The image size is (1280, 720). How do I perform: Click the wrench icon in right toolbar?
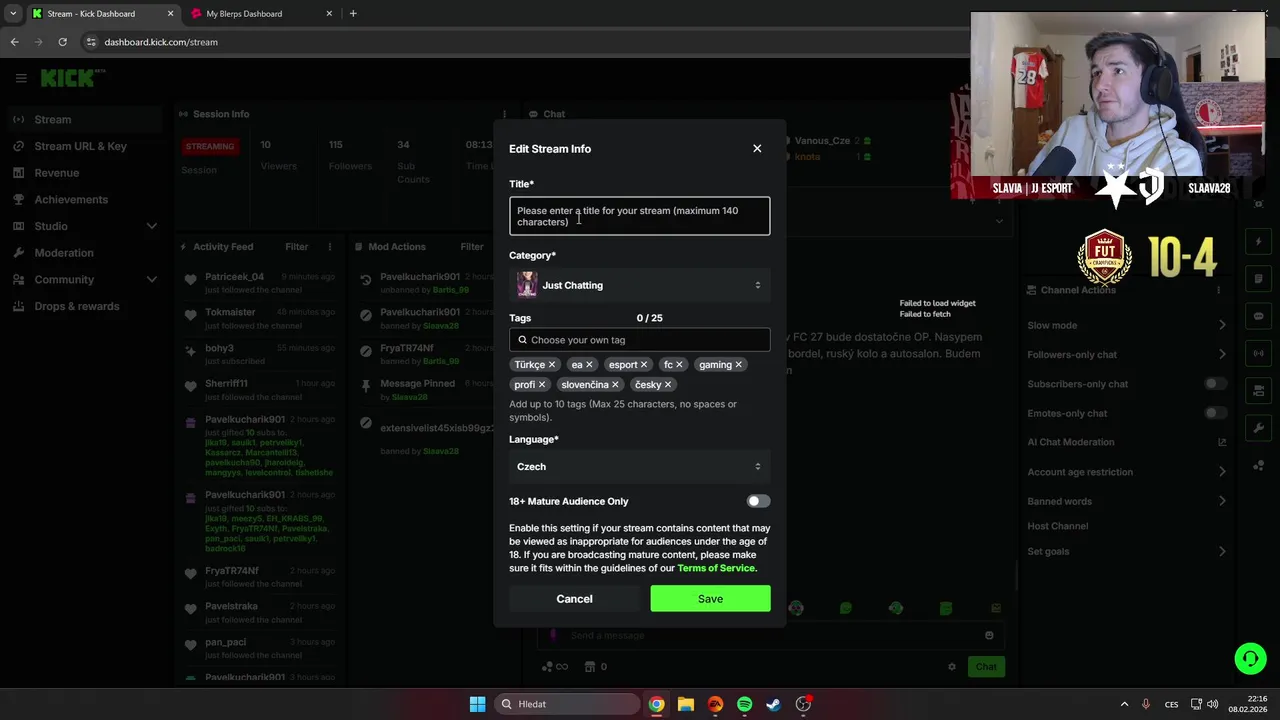pyautogui.click(x=1258, y=428)
